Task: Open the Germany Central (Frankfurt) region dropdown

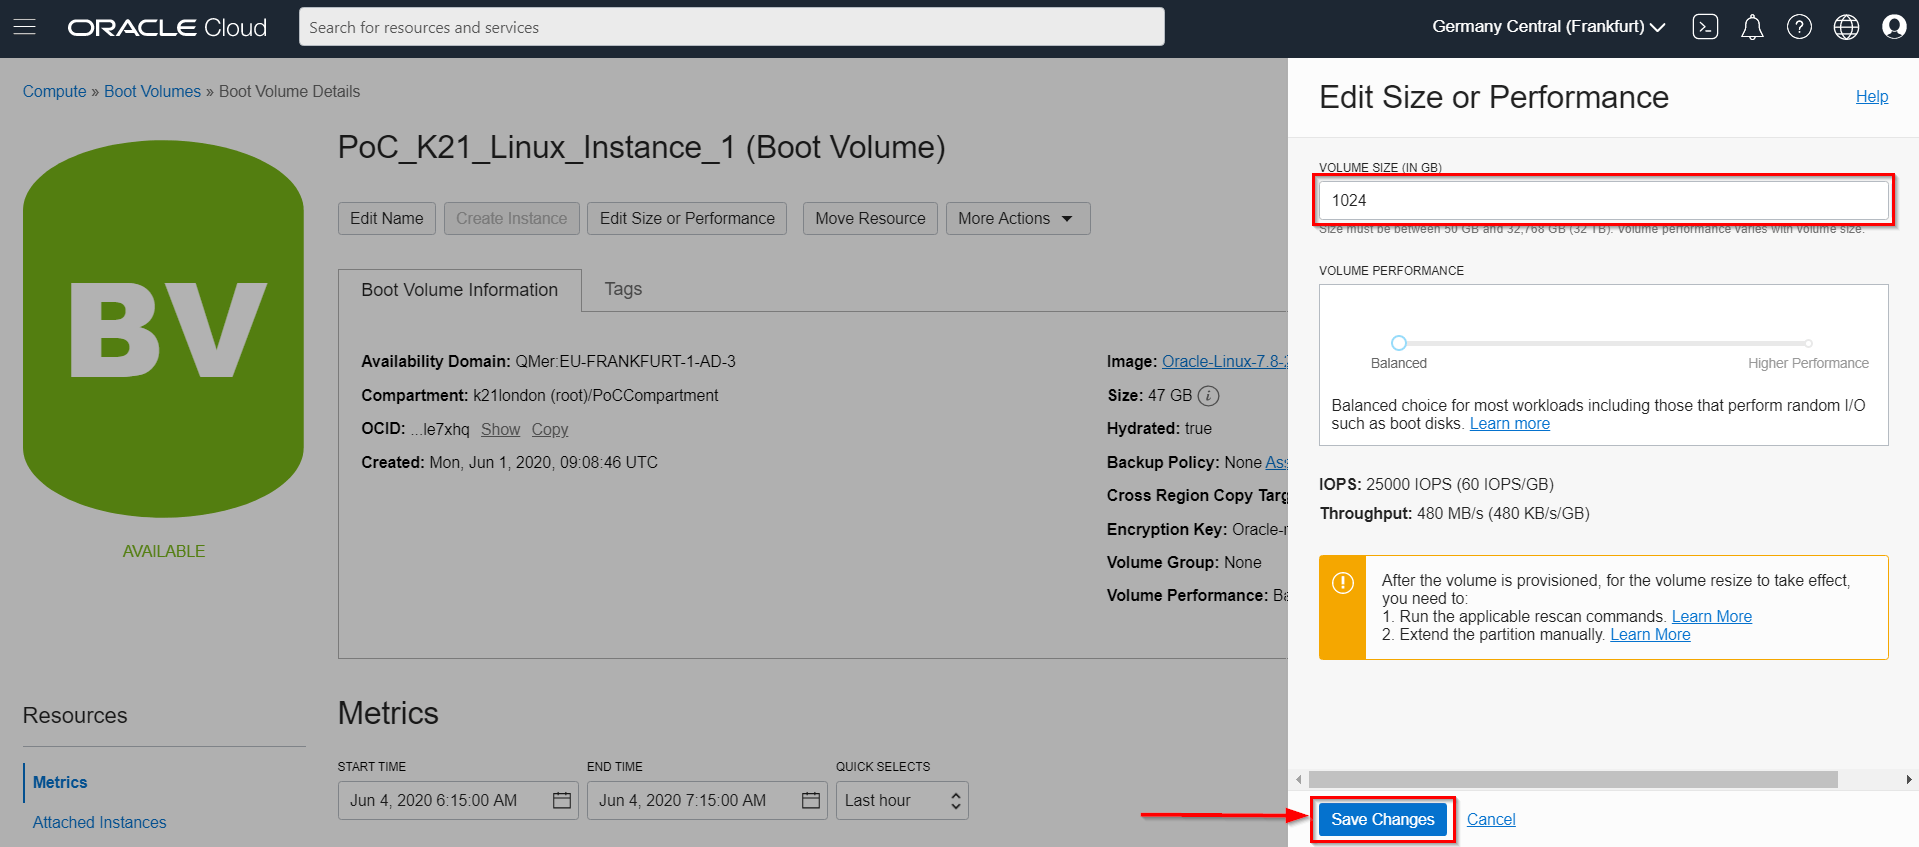Action: coord(1548,27)
